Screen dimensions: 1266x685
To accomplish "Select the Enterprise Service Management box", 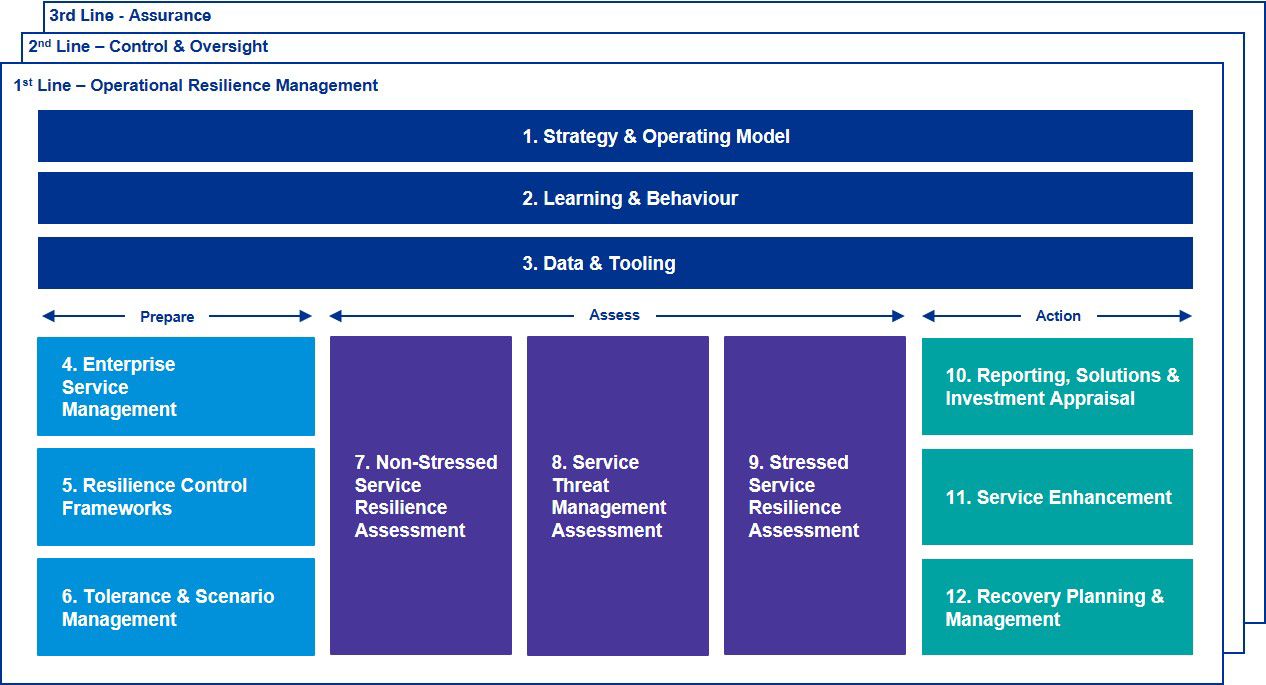I will coord(176,387).
